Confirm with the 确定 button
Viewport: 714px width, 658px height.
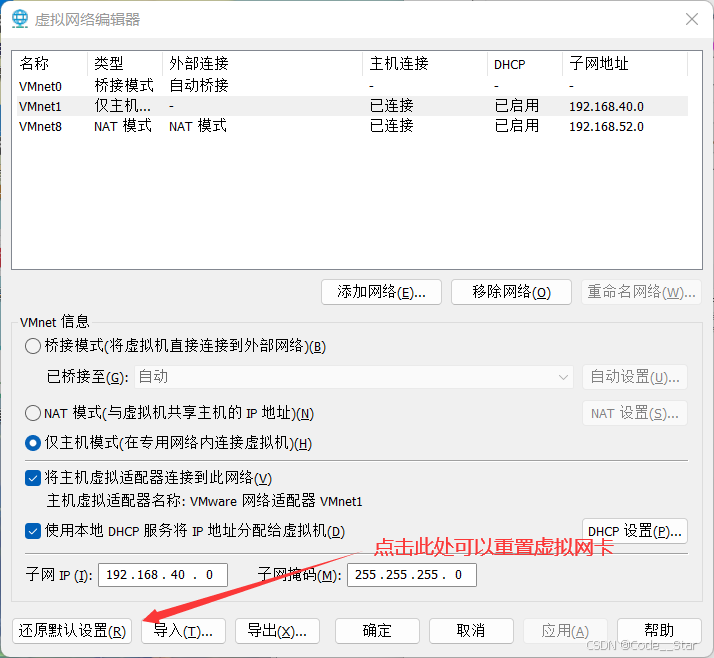coord(377,631)
